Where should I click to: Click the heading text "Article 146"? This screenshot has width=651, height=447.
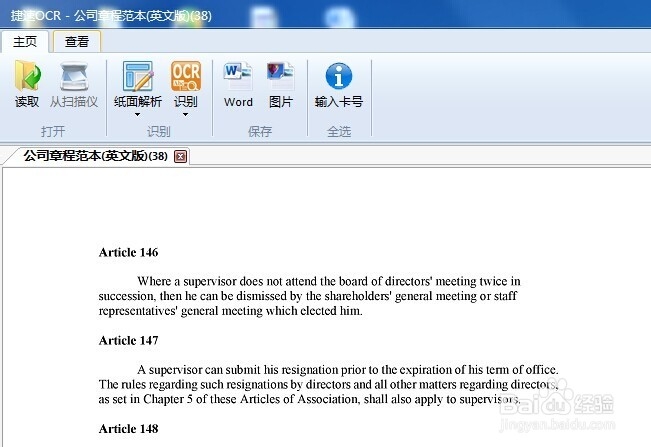point(128,252)
